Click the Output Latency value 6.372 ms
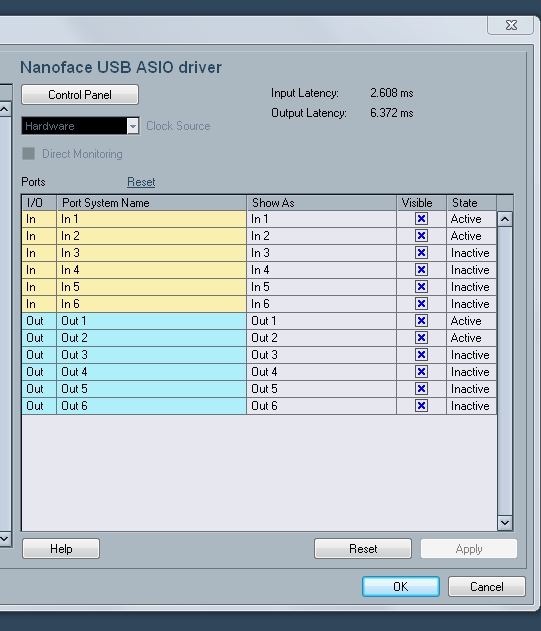 (392, 113)
